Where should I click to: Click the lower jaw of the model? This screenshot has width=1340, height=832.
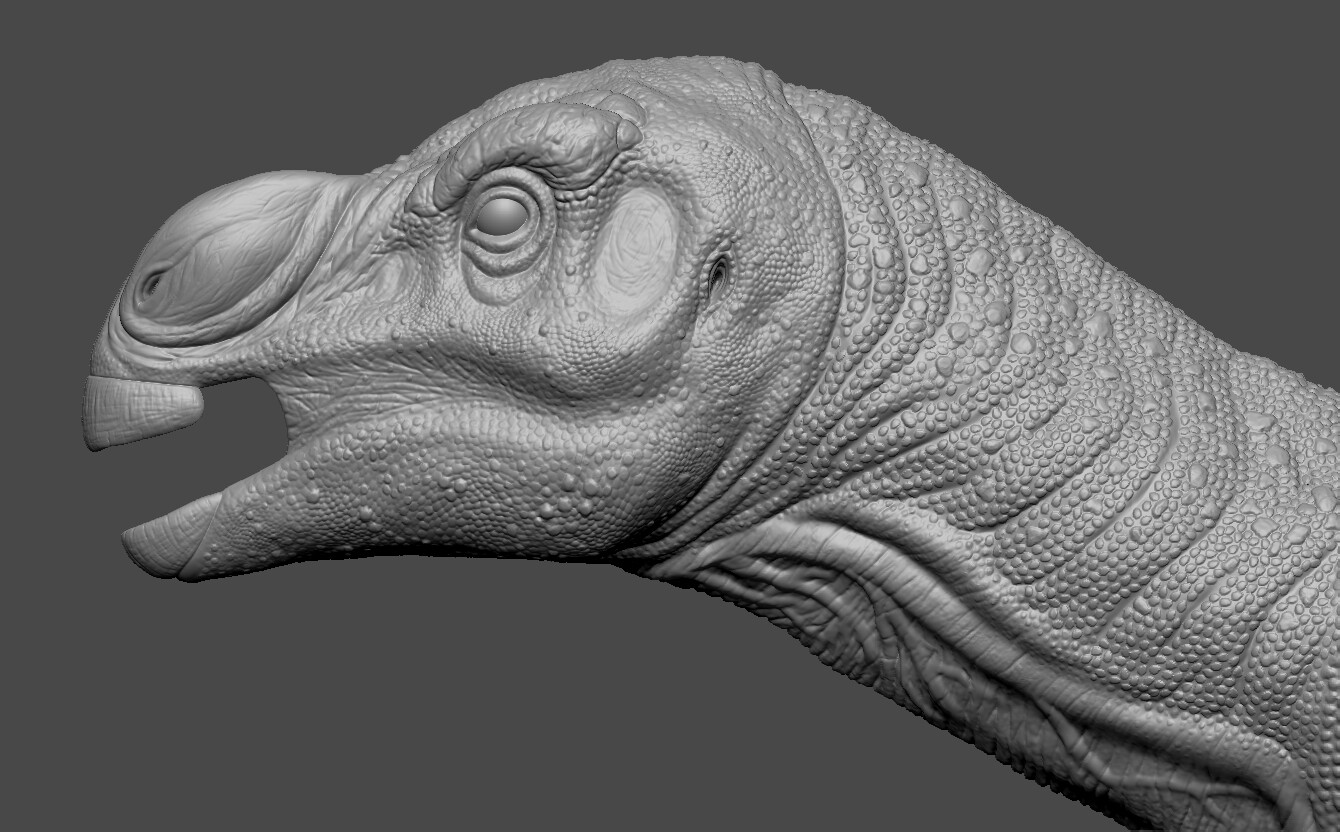(250, 520)
